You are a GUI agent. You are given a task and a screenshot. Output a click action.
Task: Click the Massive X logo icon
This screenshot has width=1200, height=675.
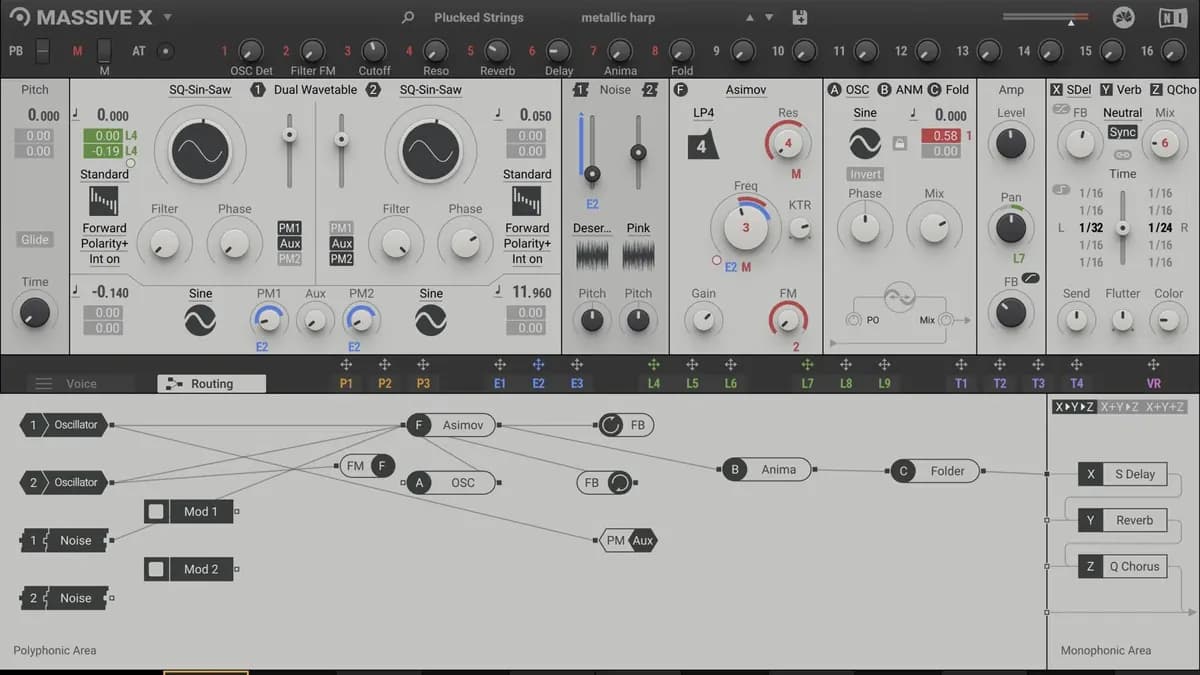click(x=20, y=18)
